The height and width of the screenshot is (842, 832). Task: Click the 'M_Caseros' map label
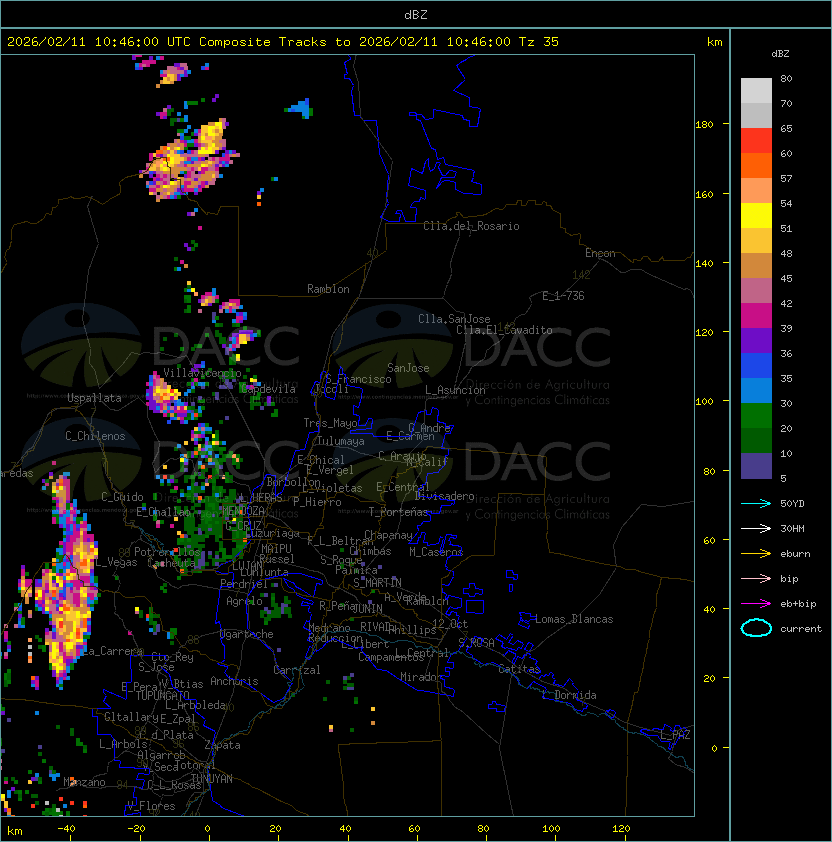point(436,552)
